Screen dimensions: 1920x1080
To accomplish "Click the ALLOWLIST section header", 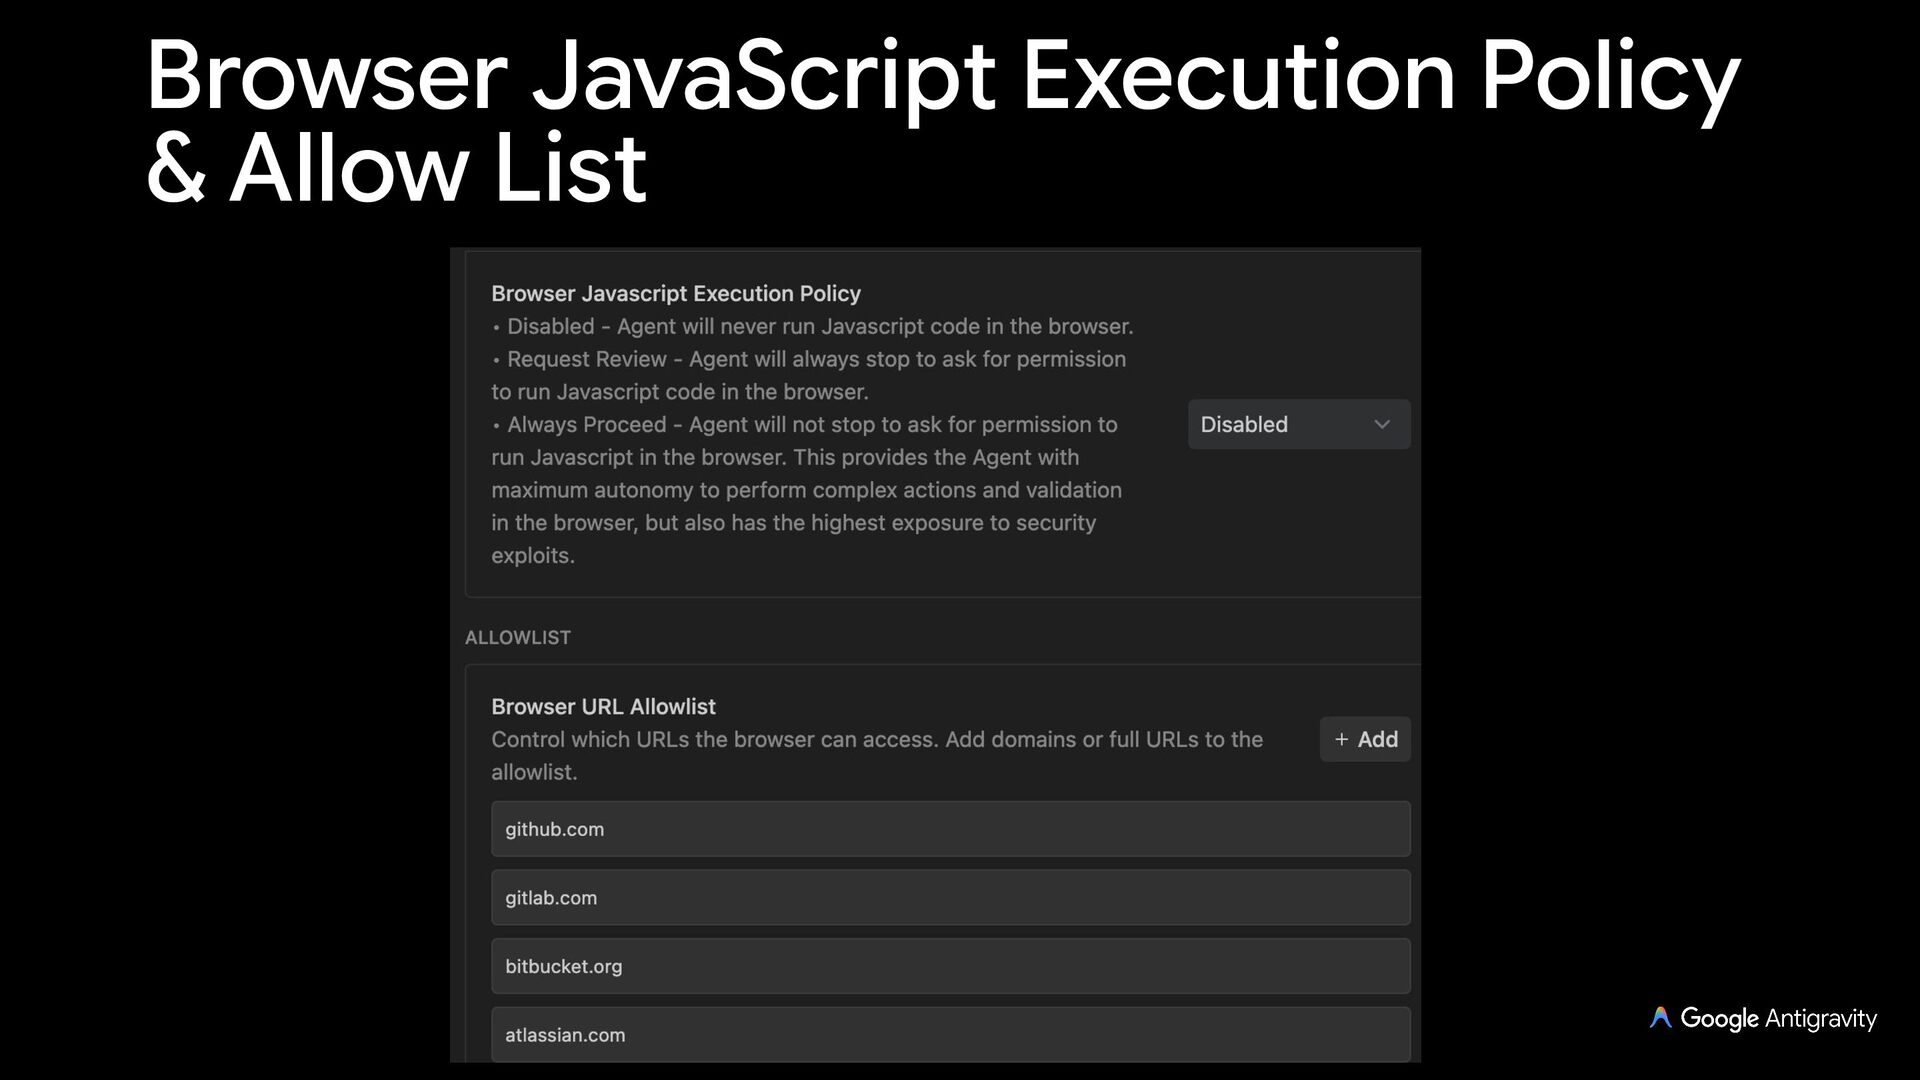I will tap(518, 637).
